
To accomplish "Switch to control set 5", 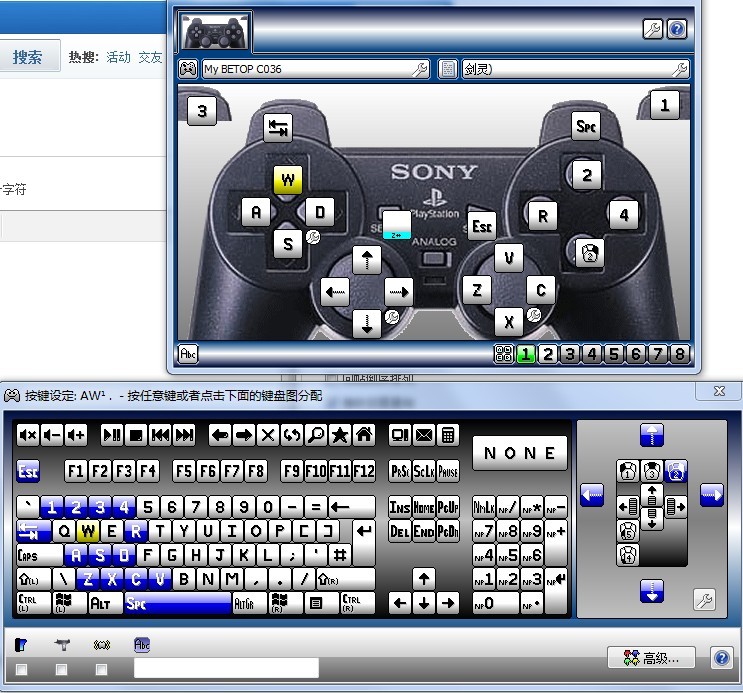I will [614, 354].
